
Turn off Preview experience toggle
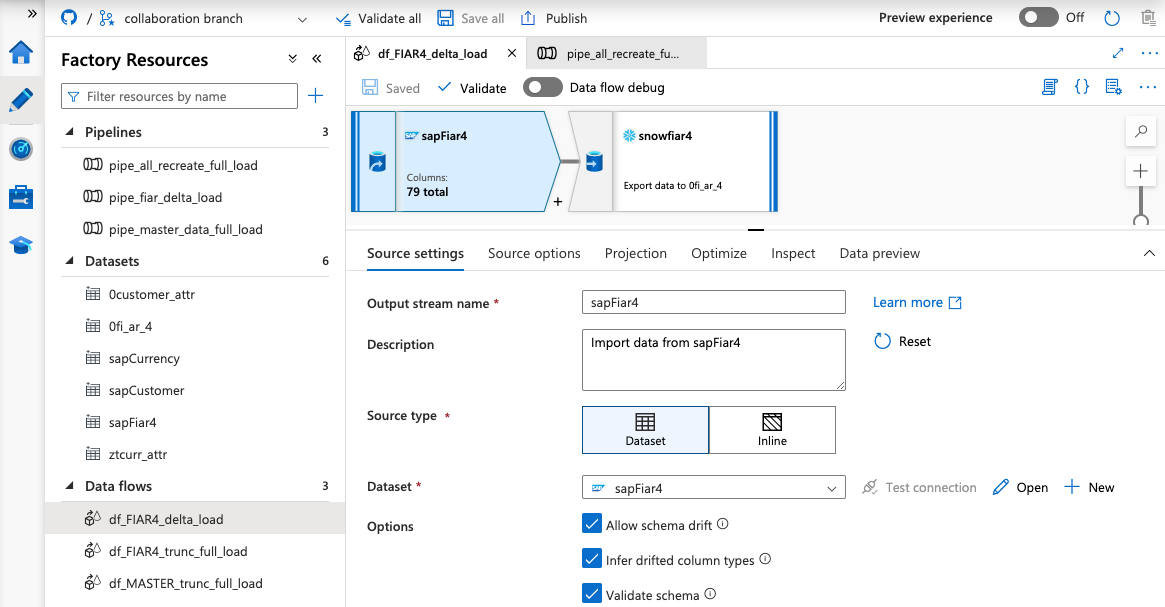(1037, 17)
